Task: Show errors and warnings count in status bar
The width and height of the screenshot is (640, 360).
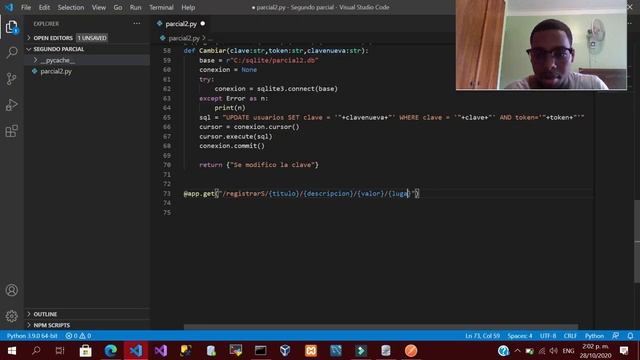Action: click(78, 336)
